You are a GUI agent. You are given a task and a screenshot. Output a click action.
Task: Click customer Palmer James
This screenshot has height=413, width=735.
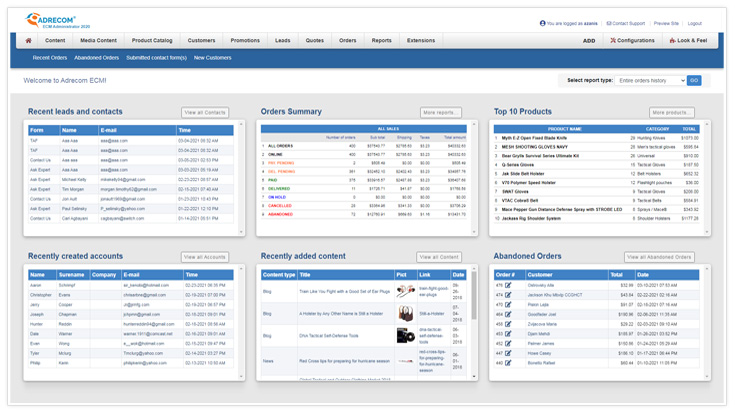pos(540,344)
